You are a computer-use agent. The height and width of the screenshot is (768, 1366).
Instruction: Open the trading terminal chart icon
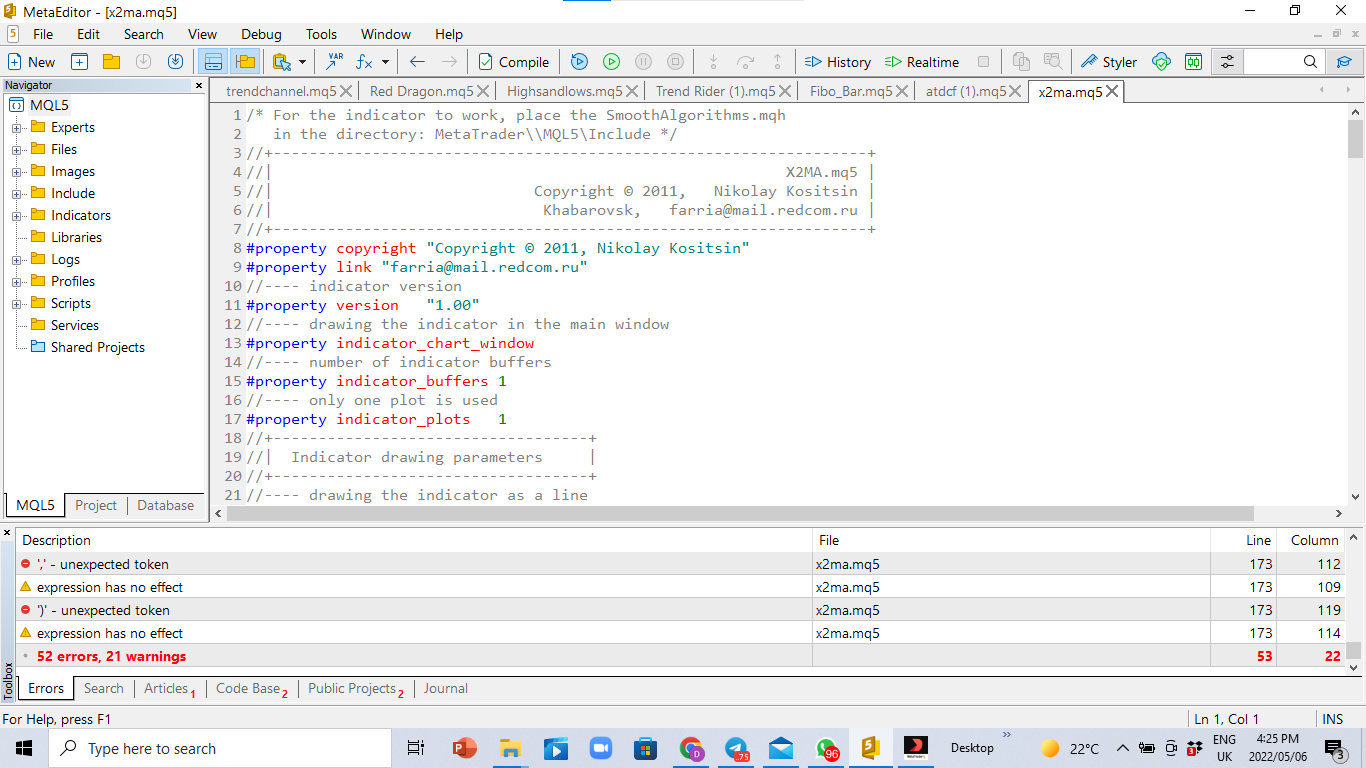click(1193, 62)
